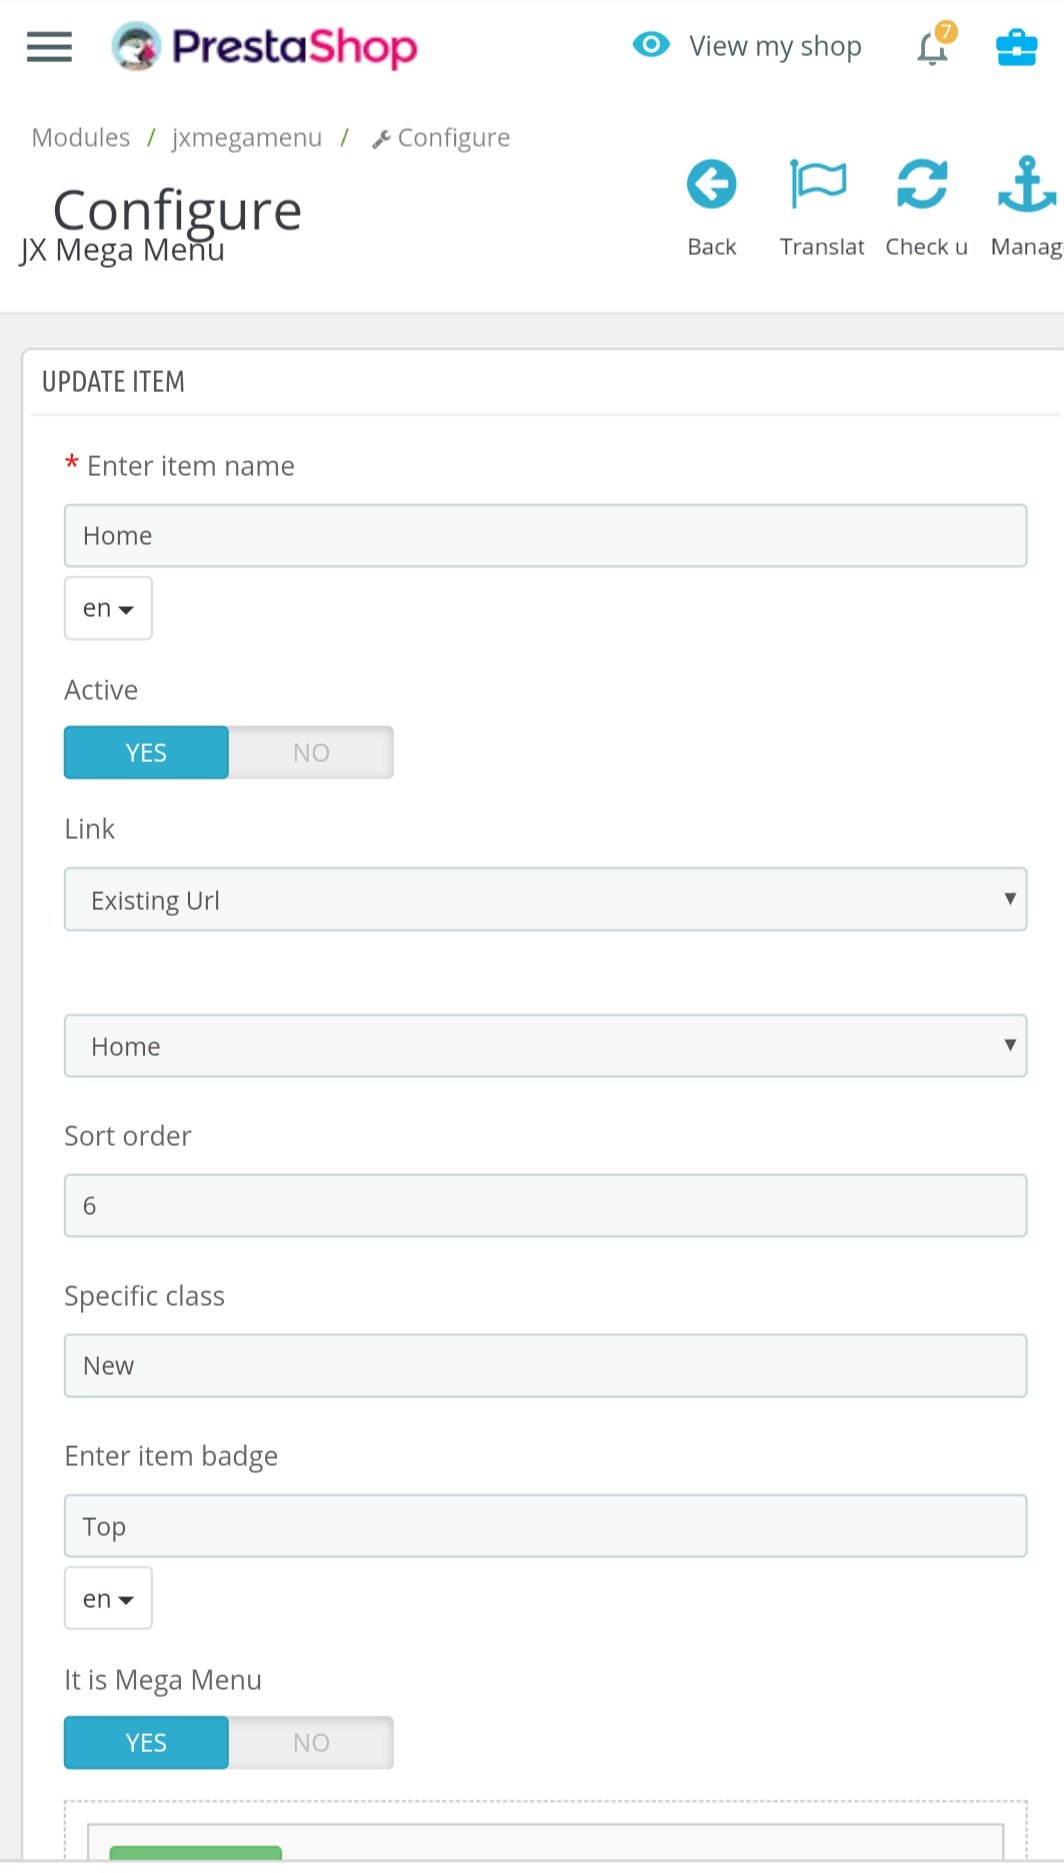Click the Manage hooks anchor icon
Screen dimensions: 1064x1873
coord(1026,185)
